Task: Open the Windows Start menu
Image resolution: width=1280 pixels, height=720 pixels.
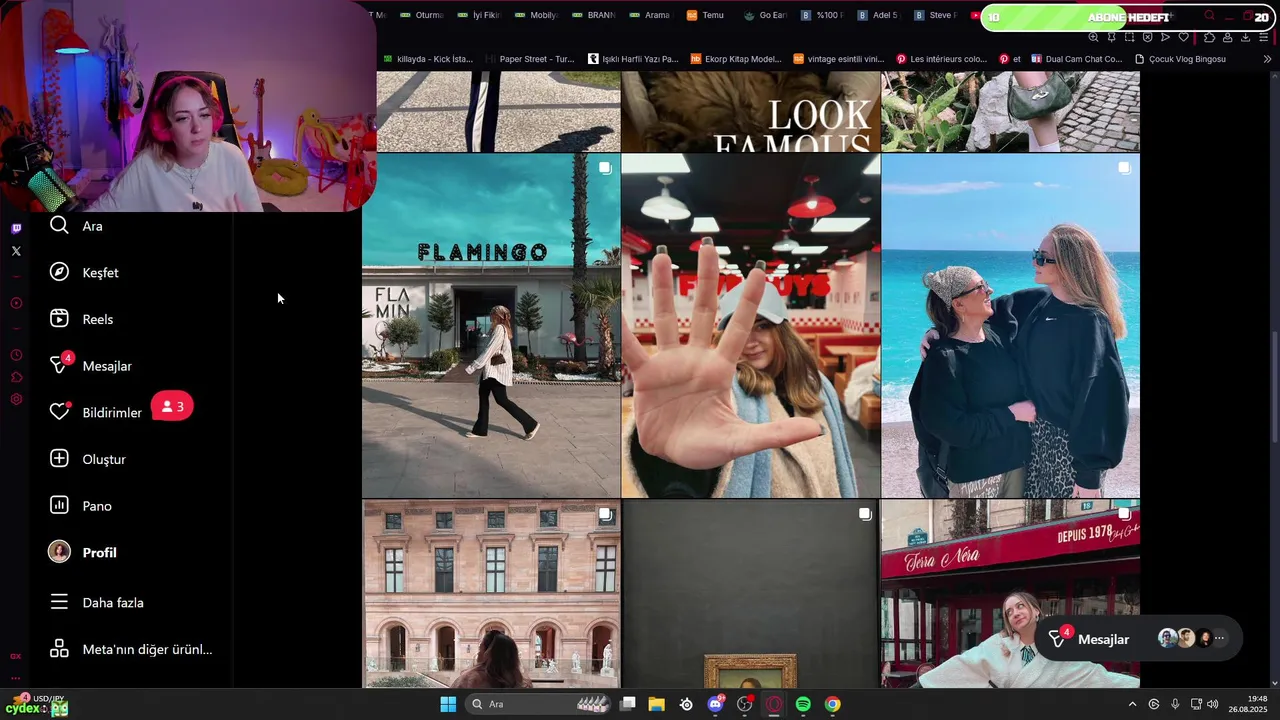Action: click(448, 704)
